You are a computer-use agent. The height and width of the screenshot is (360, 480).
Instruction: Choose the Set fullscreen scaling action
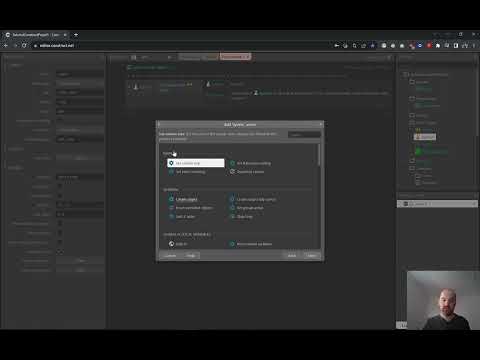[x=250, y=163]
